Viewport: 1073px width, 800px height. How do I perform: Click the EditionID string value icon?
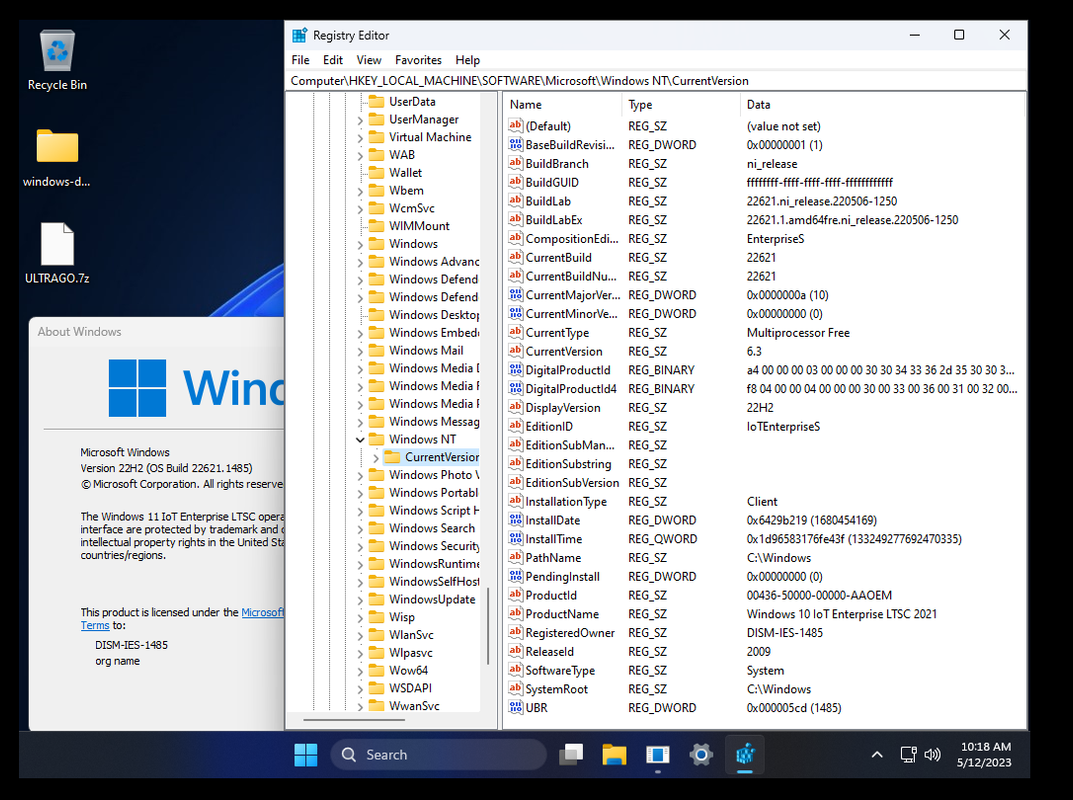515,426
